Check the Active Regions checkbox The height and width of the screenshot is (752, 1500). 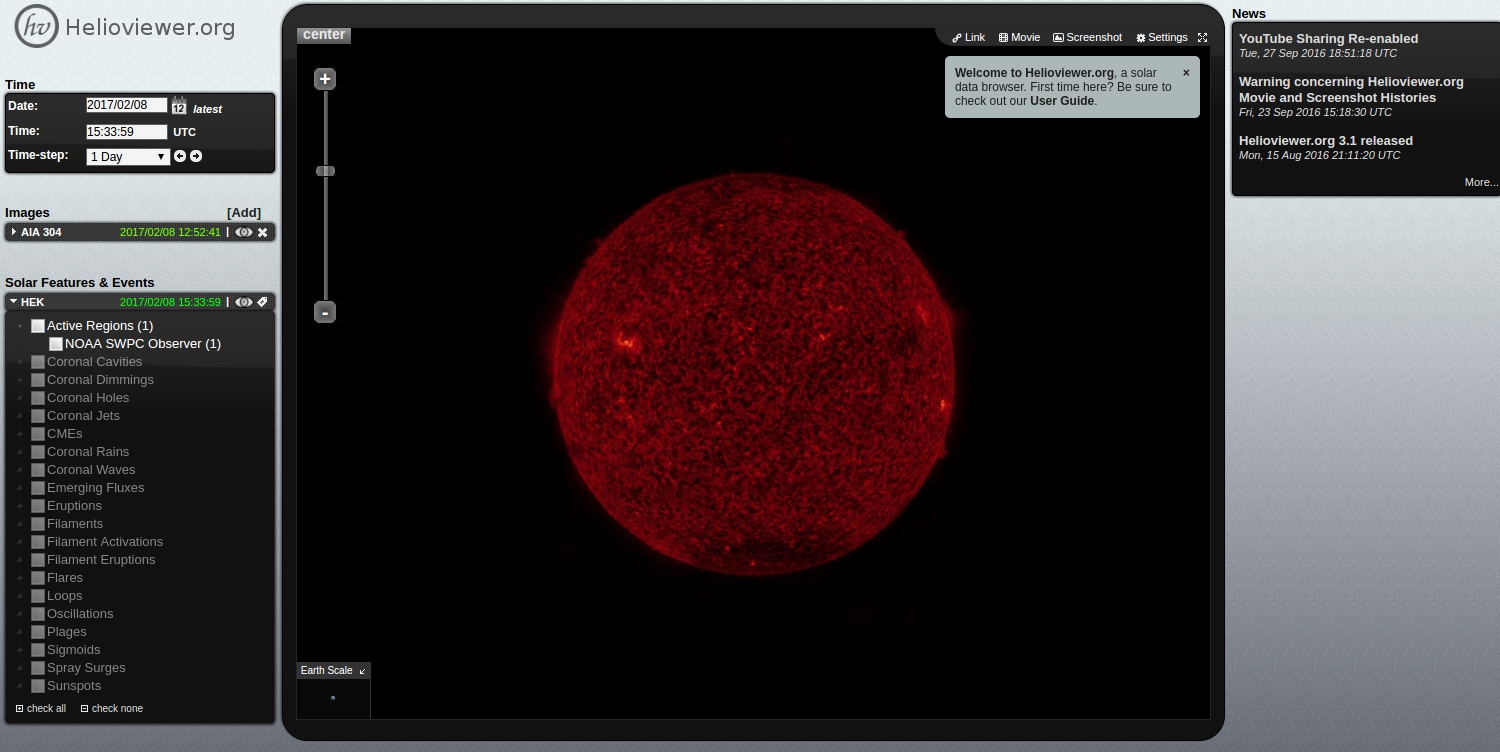[38, 326]
